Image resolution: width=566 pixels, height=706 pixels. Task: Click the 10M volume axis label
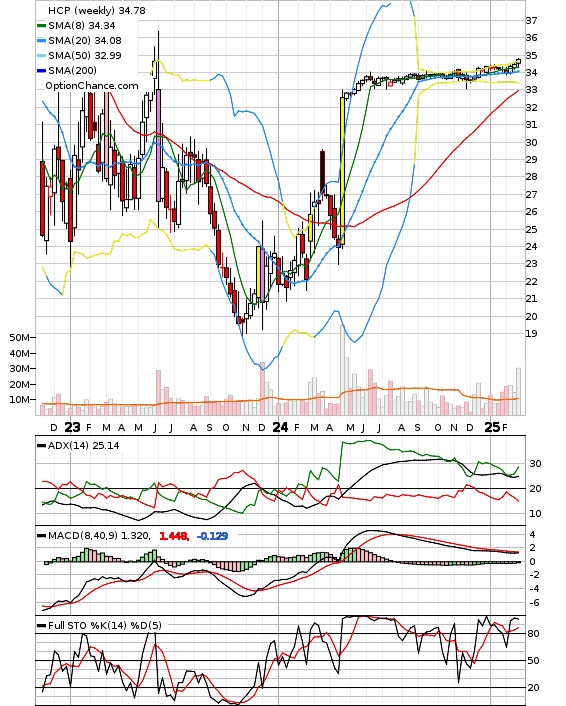click(19, 399)
